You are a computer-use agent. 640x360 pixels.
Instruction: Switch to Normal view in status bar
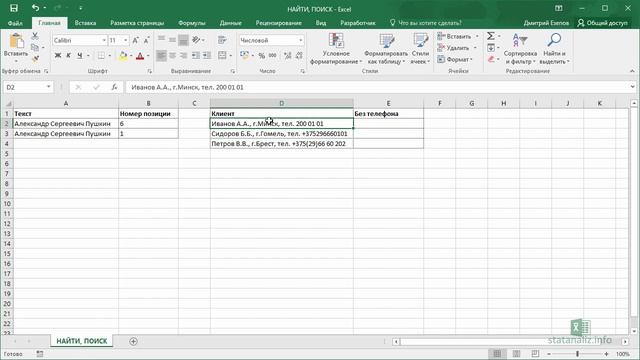pyautogui.click(x=497, y=354)
